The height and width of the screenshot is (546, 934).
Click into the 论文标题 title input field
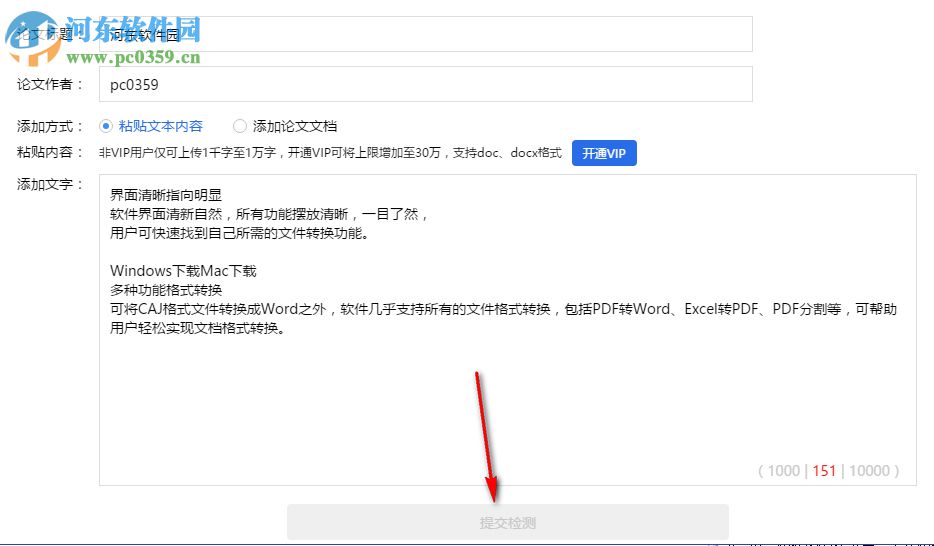425,34
